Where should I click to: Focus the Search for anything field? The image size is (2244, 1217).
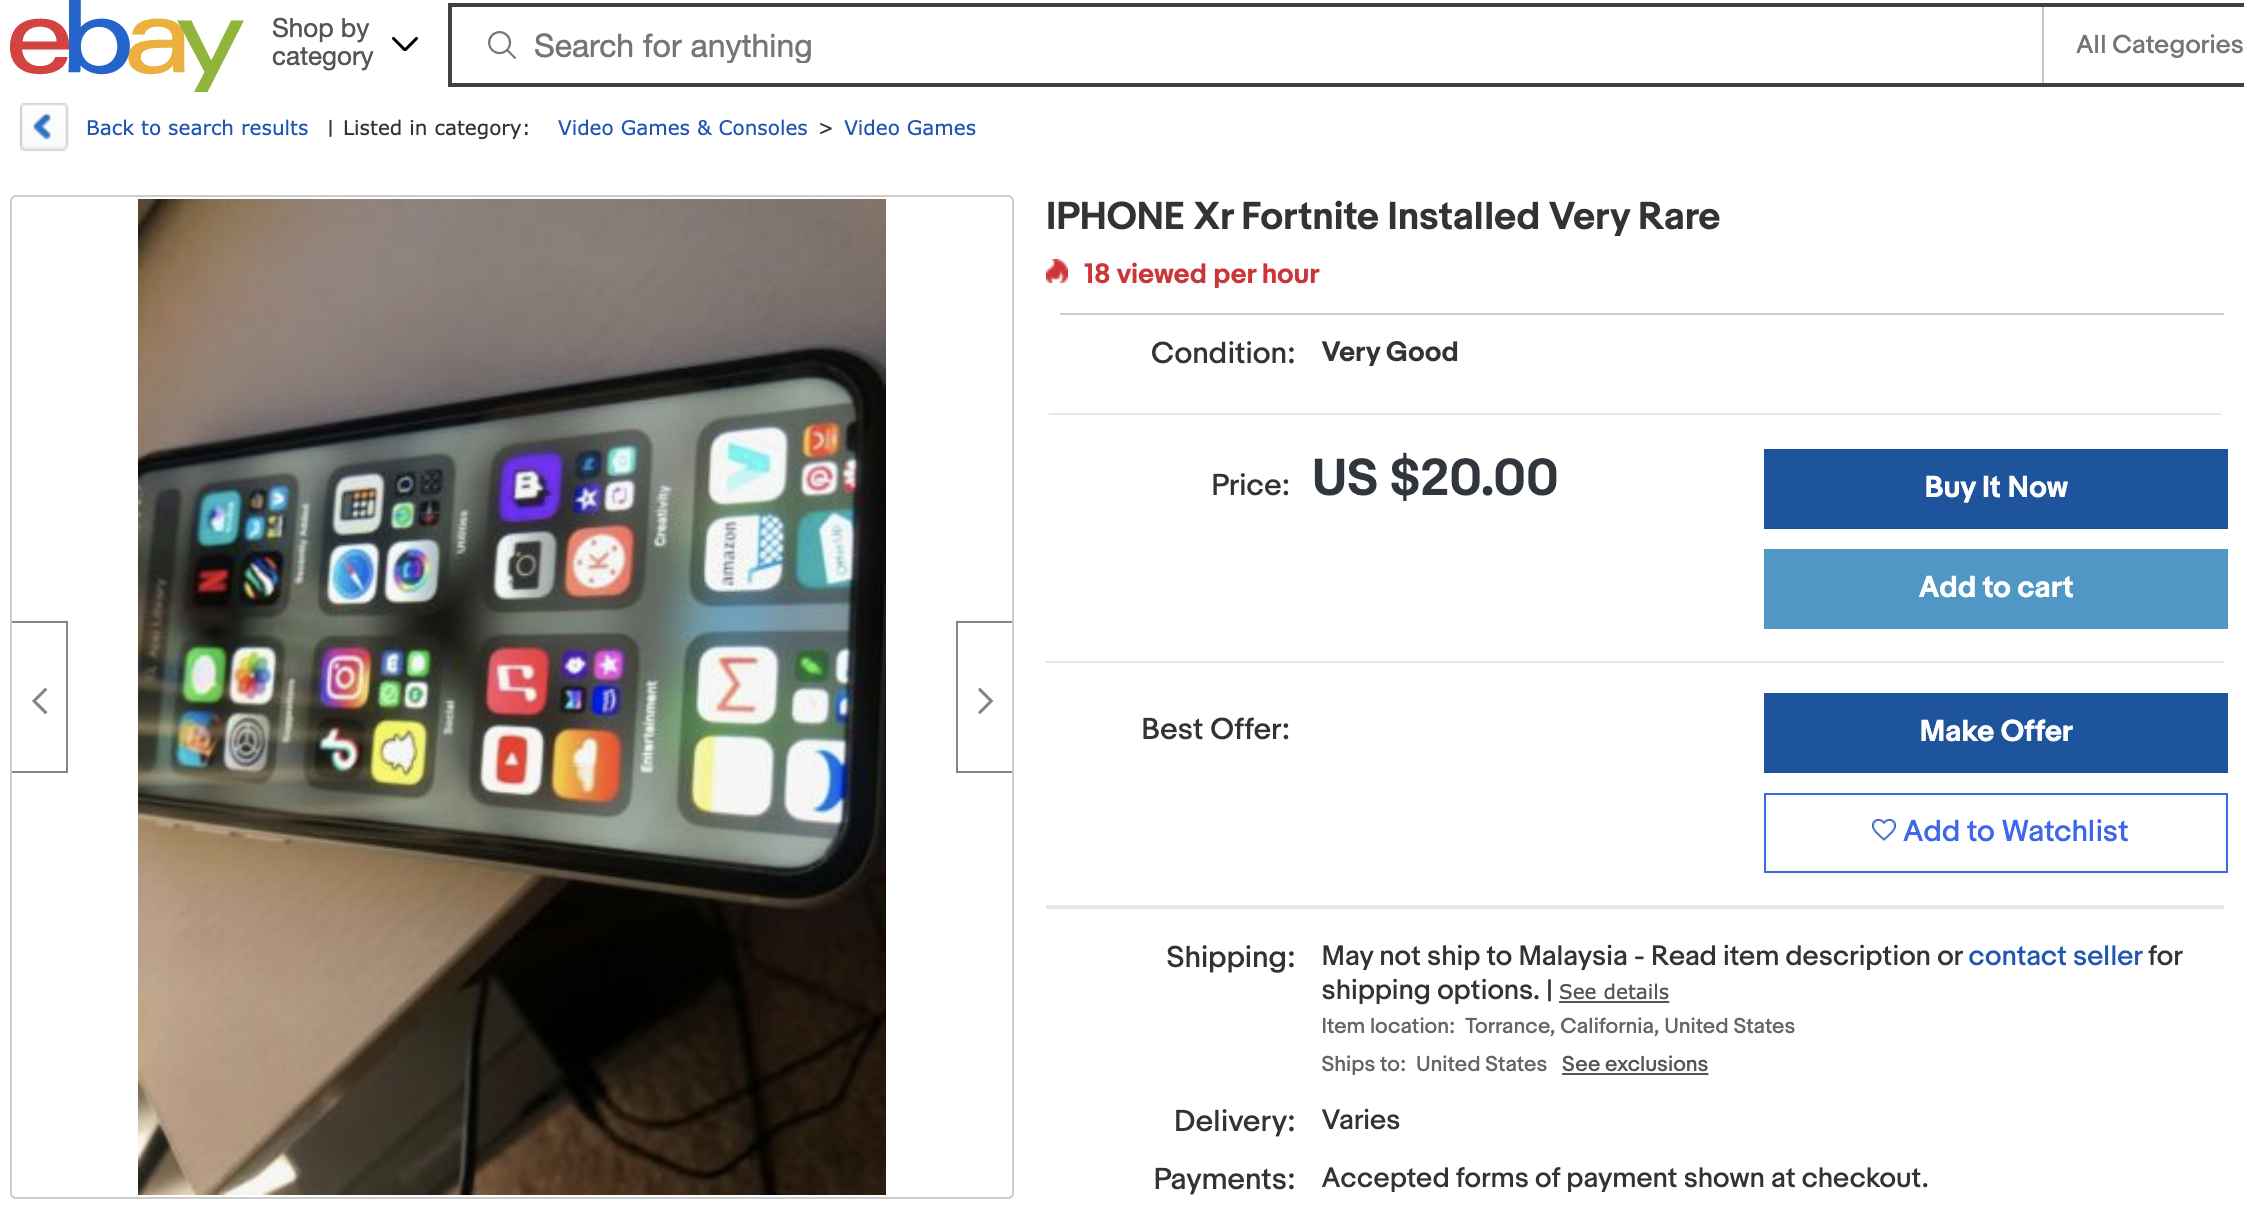[1245, 45]
